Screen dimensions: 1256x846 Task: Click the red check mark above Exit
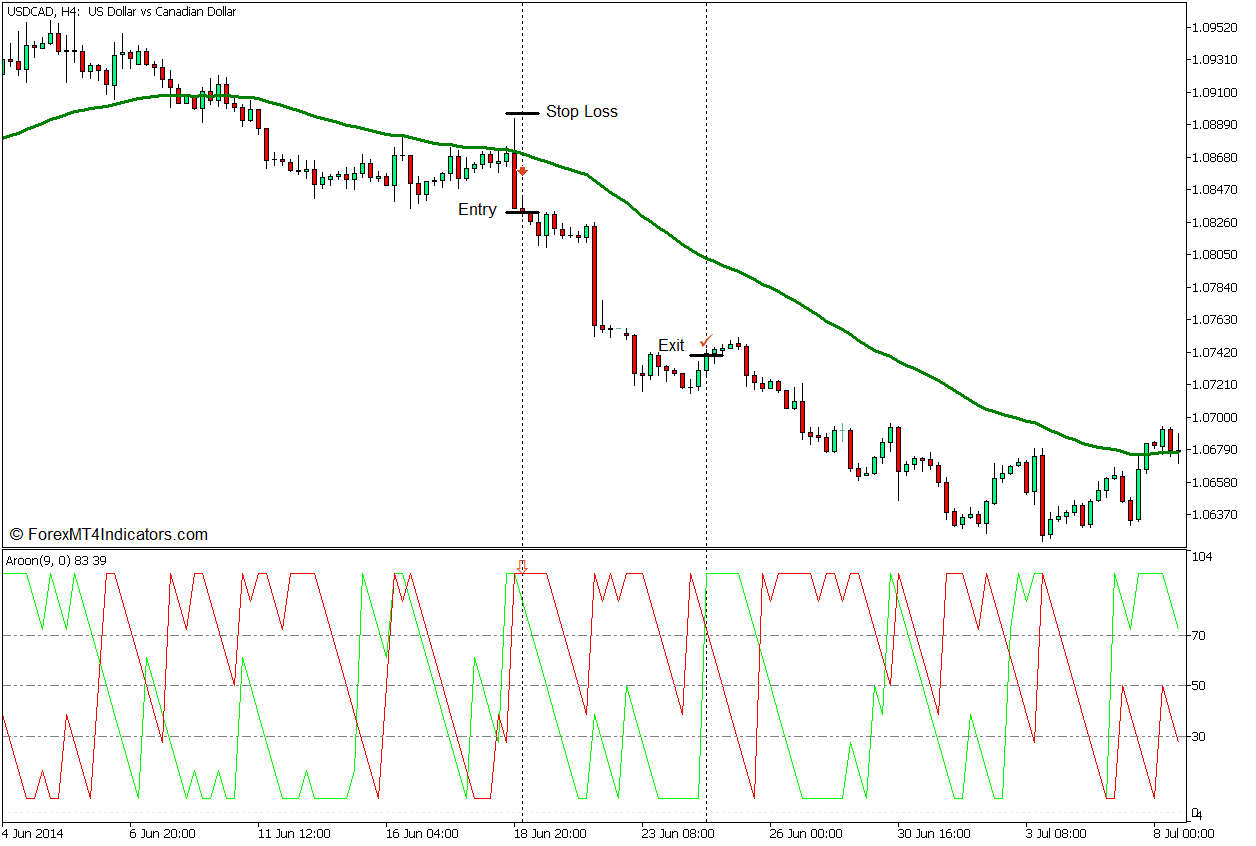[706, 341]
